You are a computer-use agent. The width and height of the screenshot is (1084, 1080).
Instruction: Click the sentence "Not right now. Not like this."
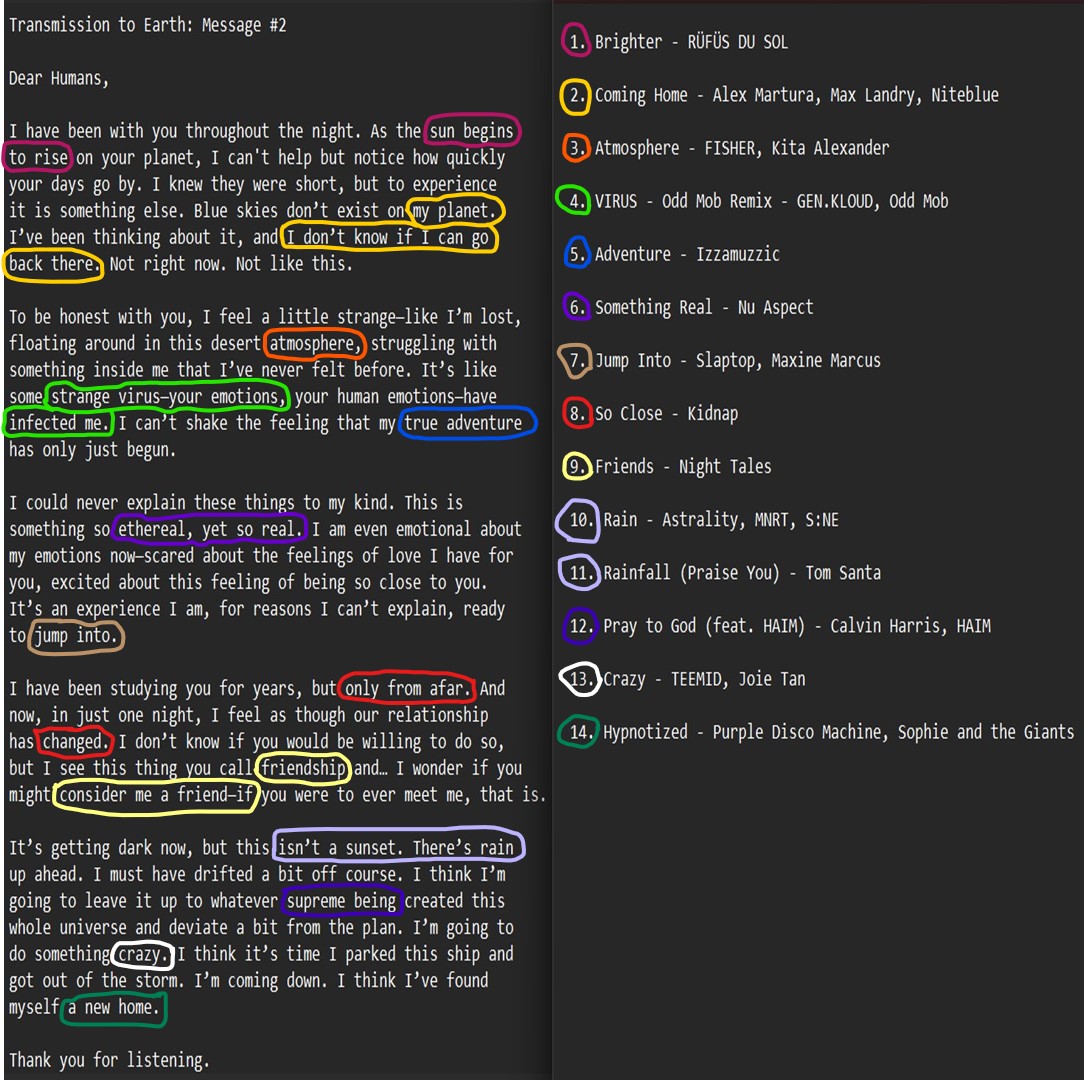pyautogui.click(x=231, y=264)
